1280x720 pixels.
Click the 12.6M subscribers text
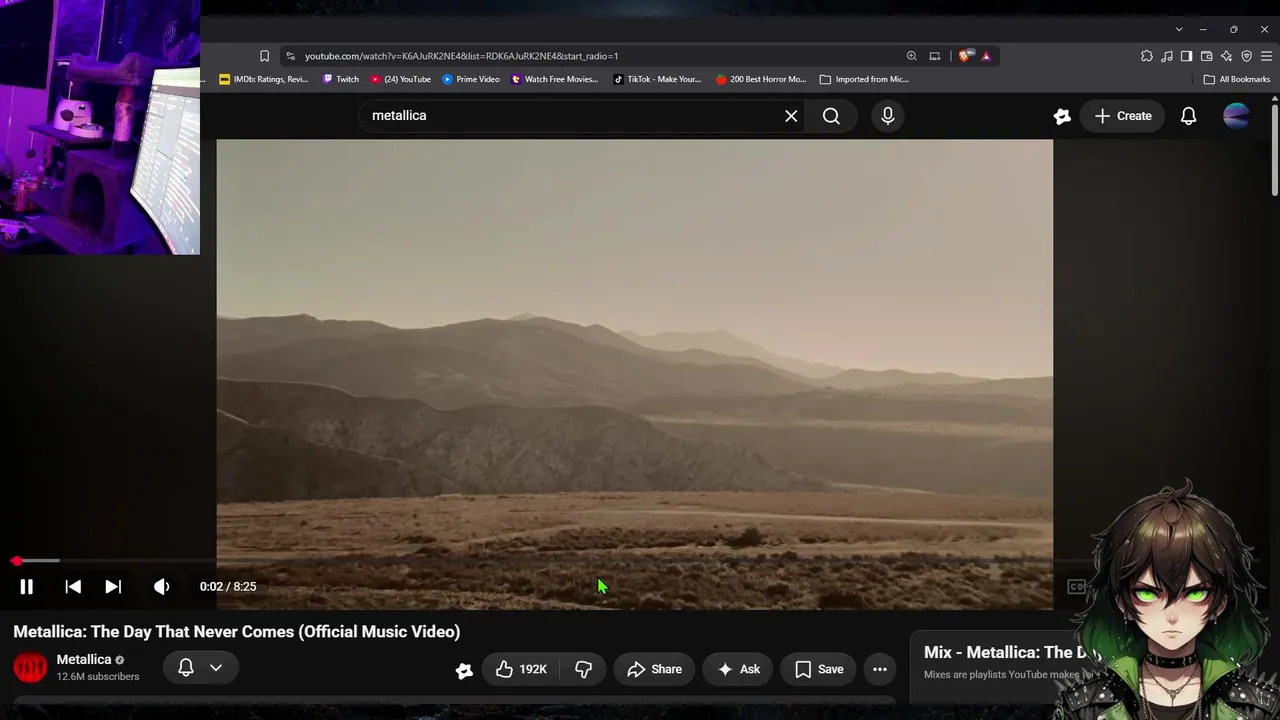point(98,677)
